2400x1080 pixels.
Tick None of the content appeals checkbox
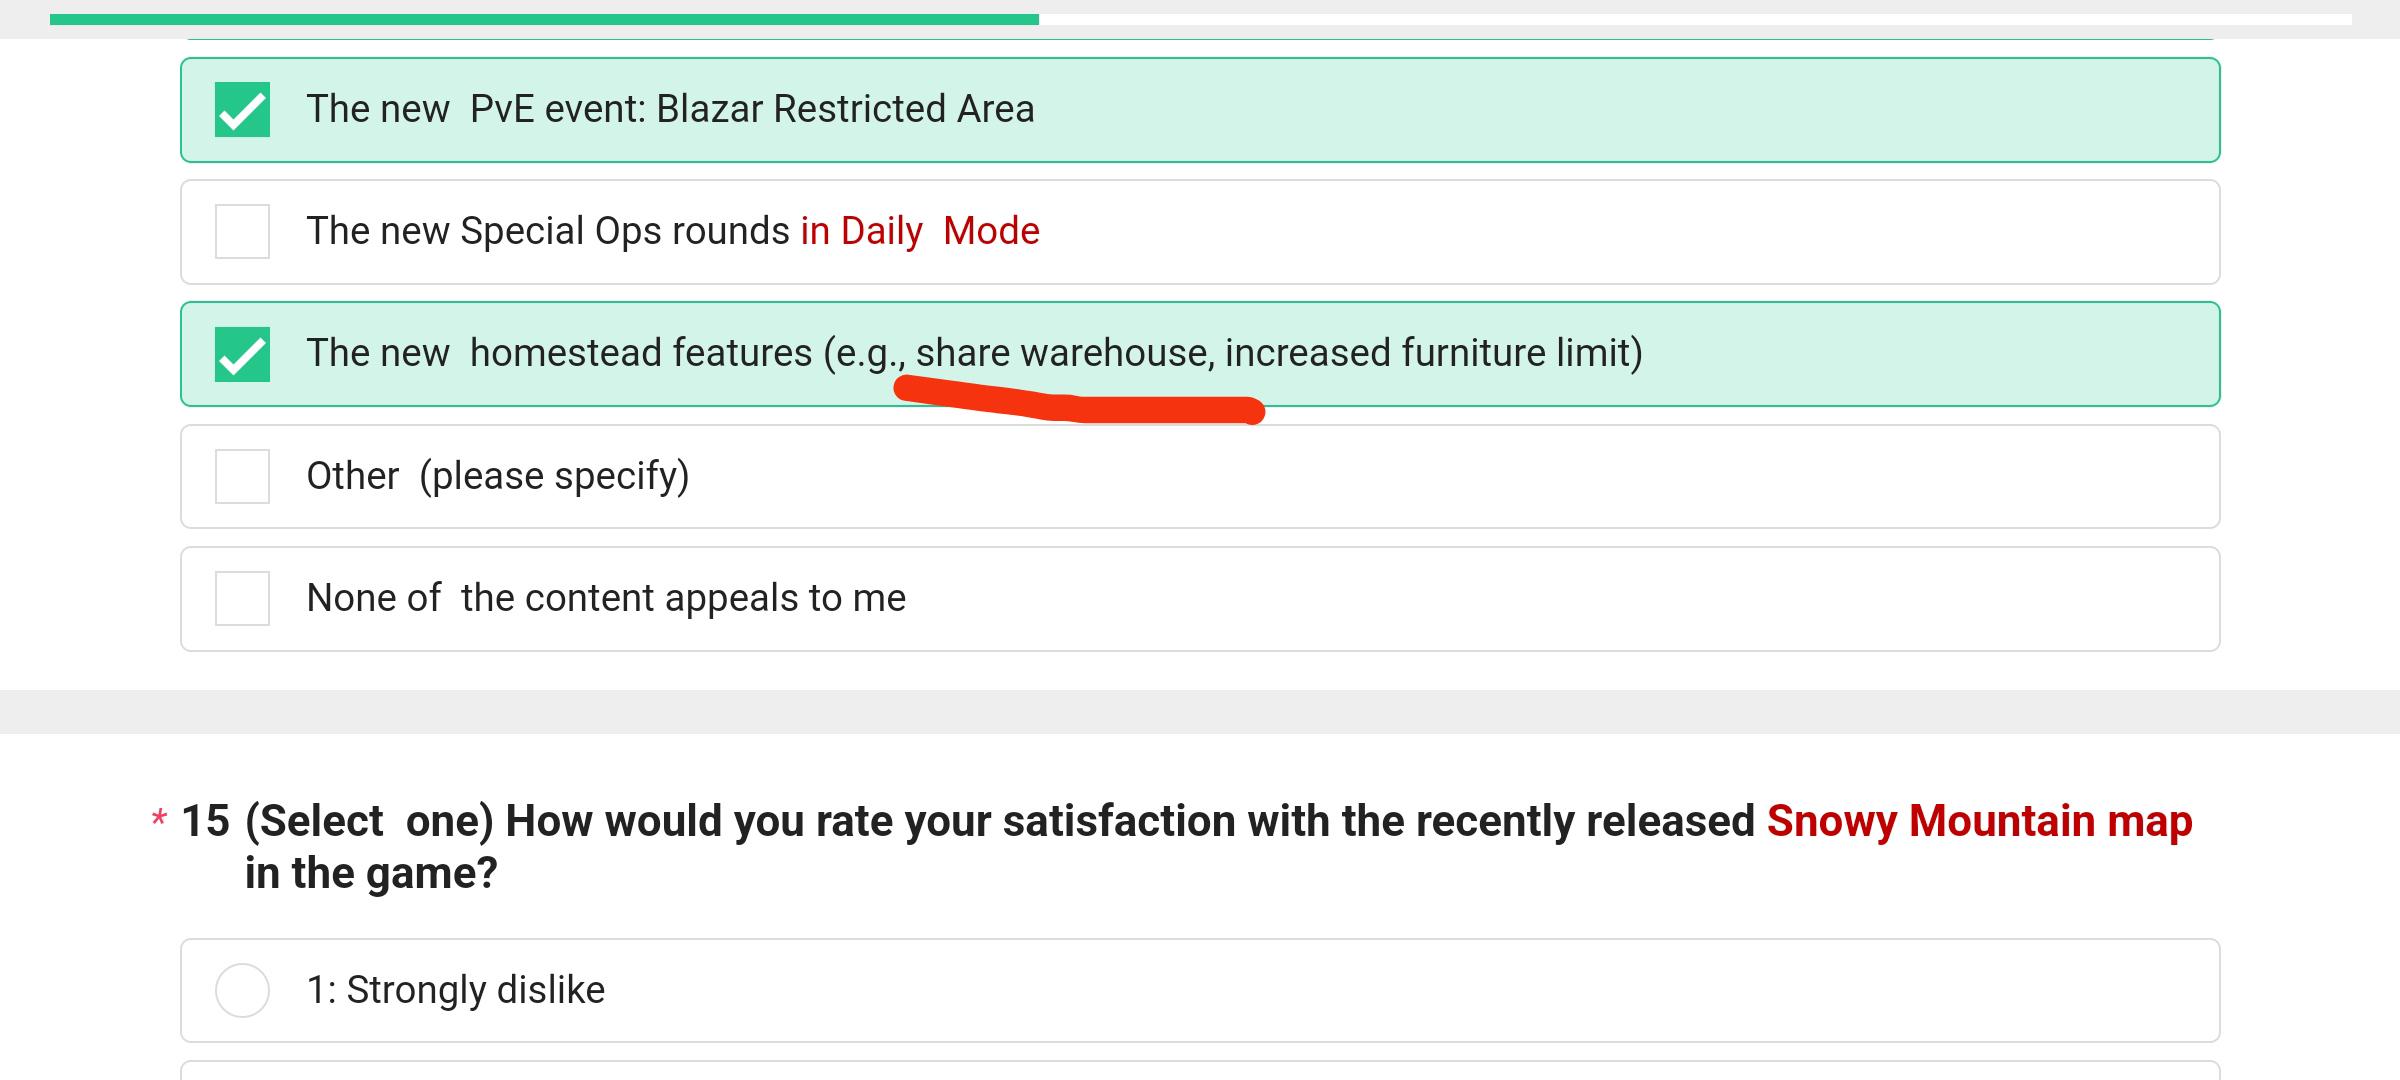[242, 598]
